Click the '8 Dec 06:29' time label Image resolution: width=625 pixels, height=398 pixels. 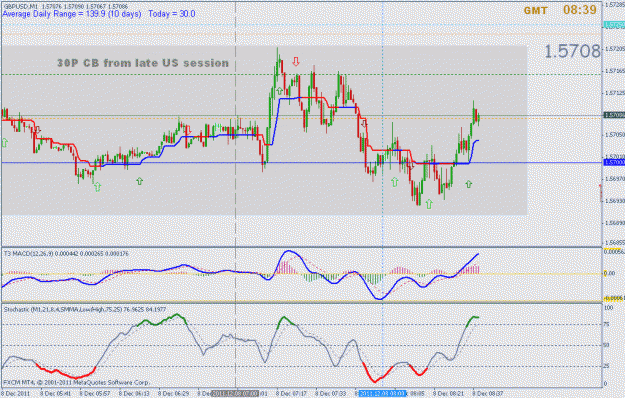(x=174, y=394)
